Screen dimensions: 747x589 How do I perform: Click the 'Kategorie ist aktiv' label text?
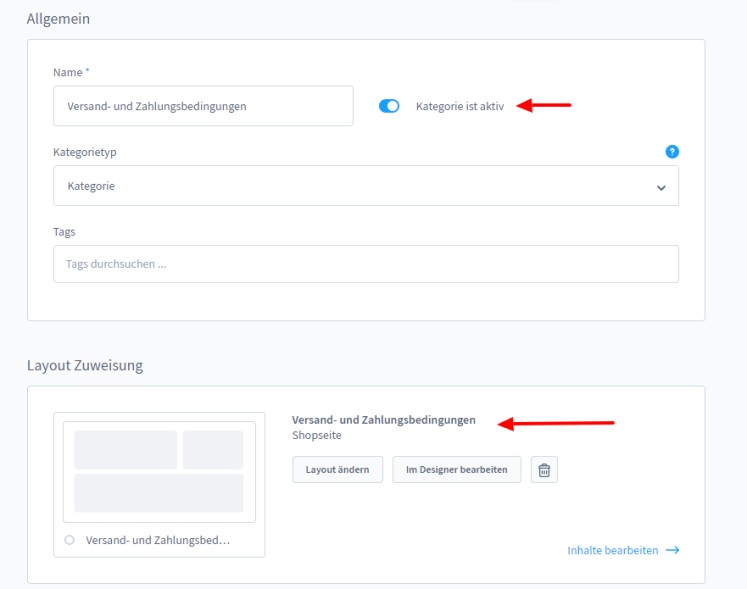point(461,106)
